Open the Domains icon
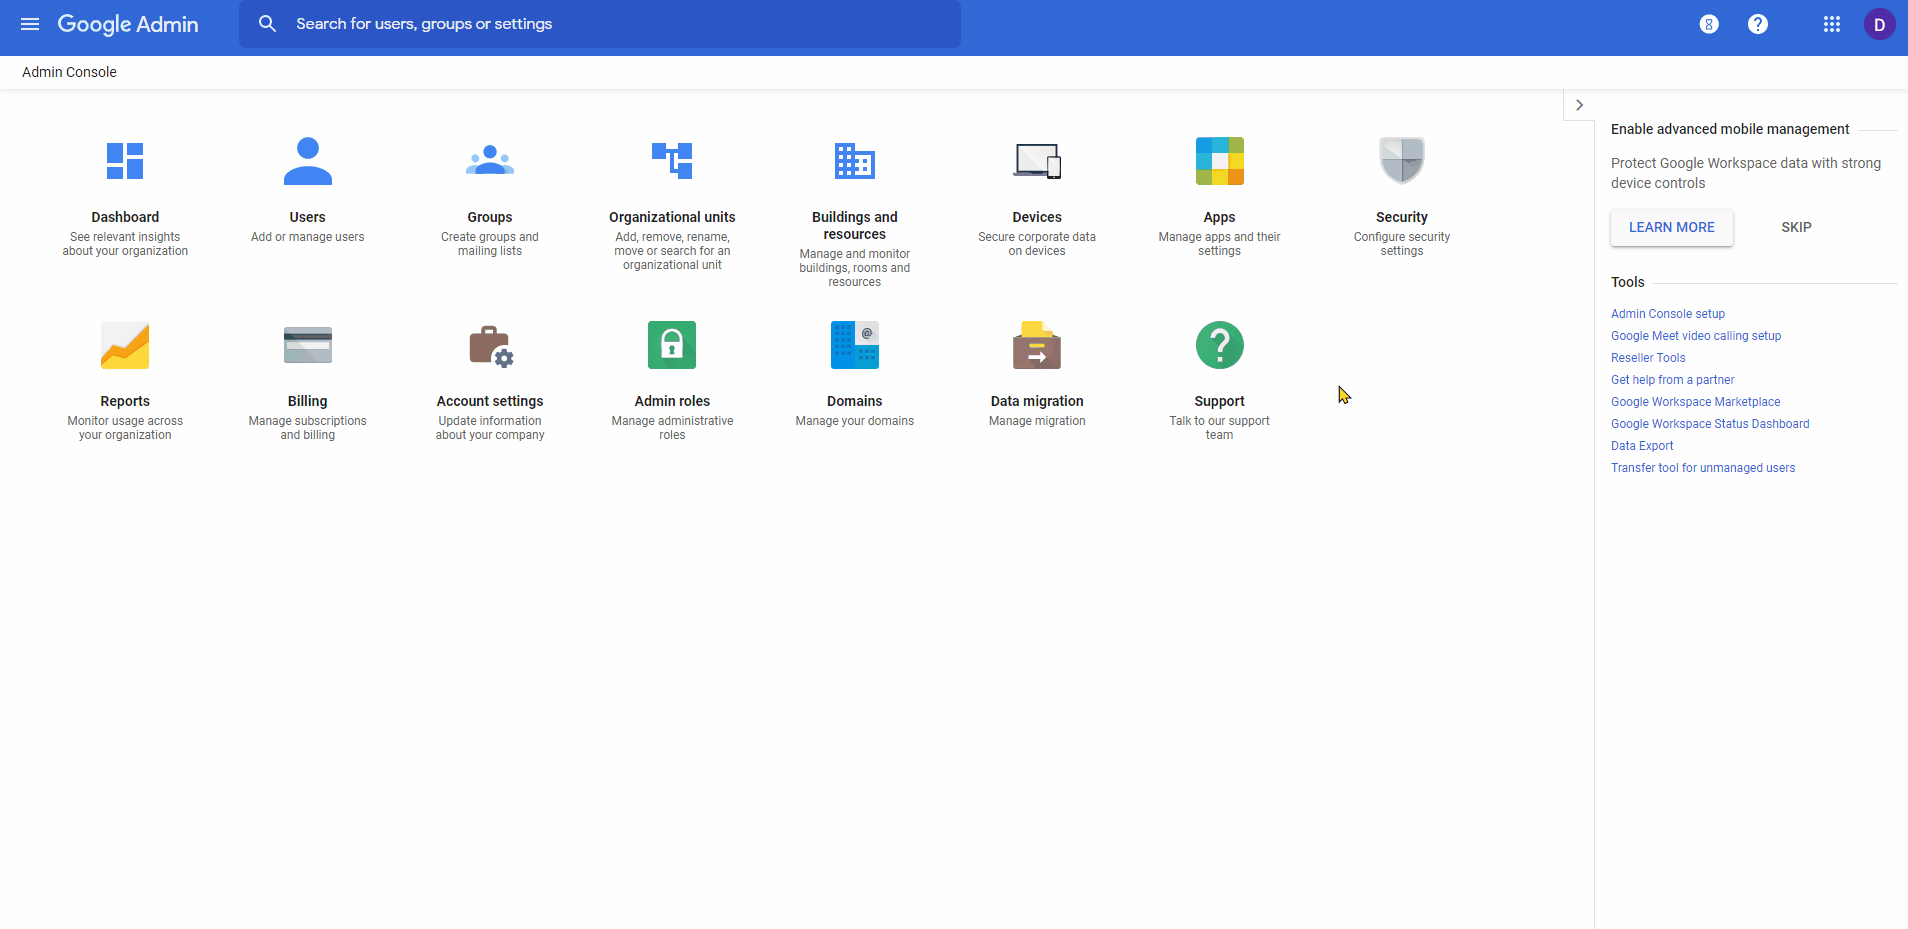The height and width of the screenshot is (929, 1908). click(x=855, y=345)
